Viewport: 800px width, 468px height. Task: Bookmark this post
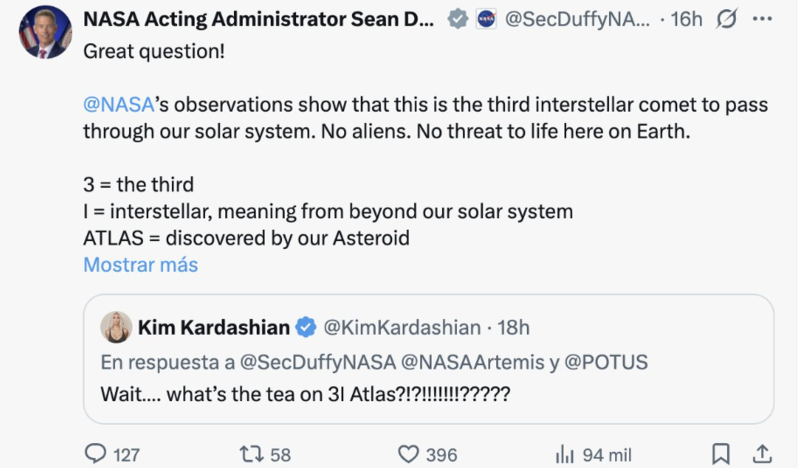720,454
